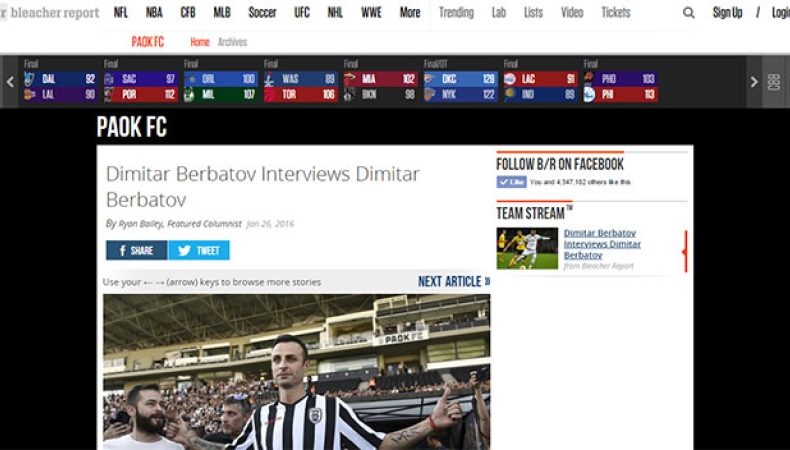Click the article headline Dimitar Berbatov Interviews
The width and height of the screenshot is (790, 450).
point(262,186)
